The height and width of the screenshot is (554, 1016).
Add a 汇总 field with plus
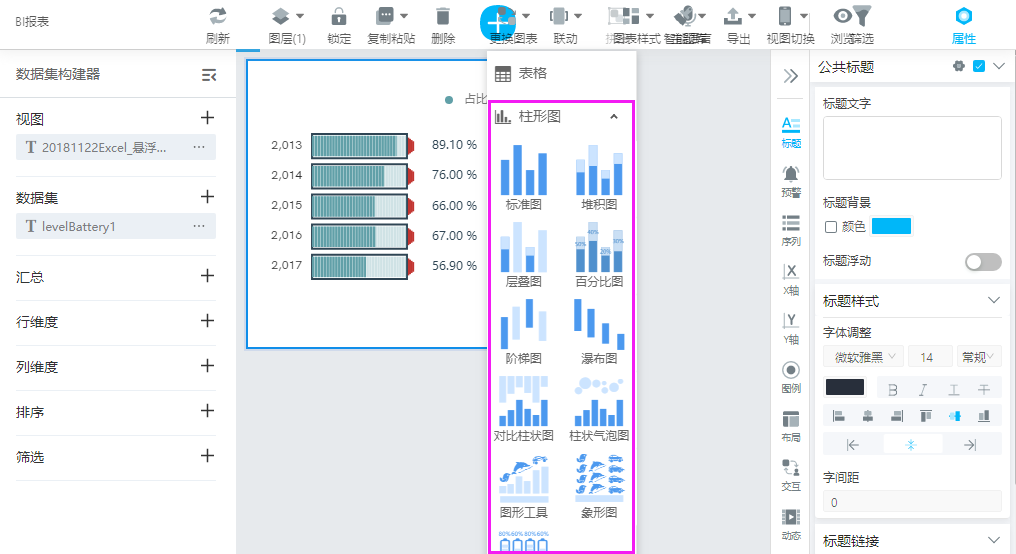tap(207, 276)
